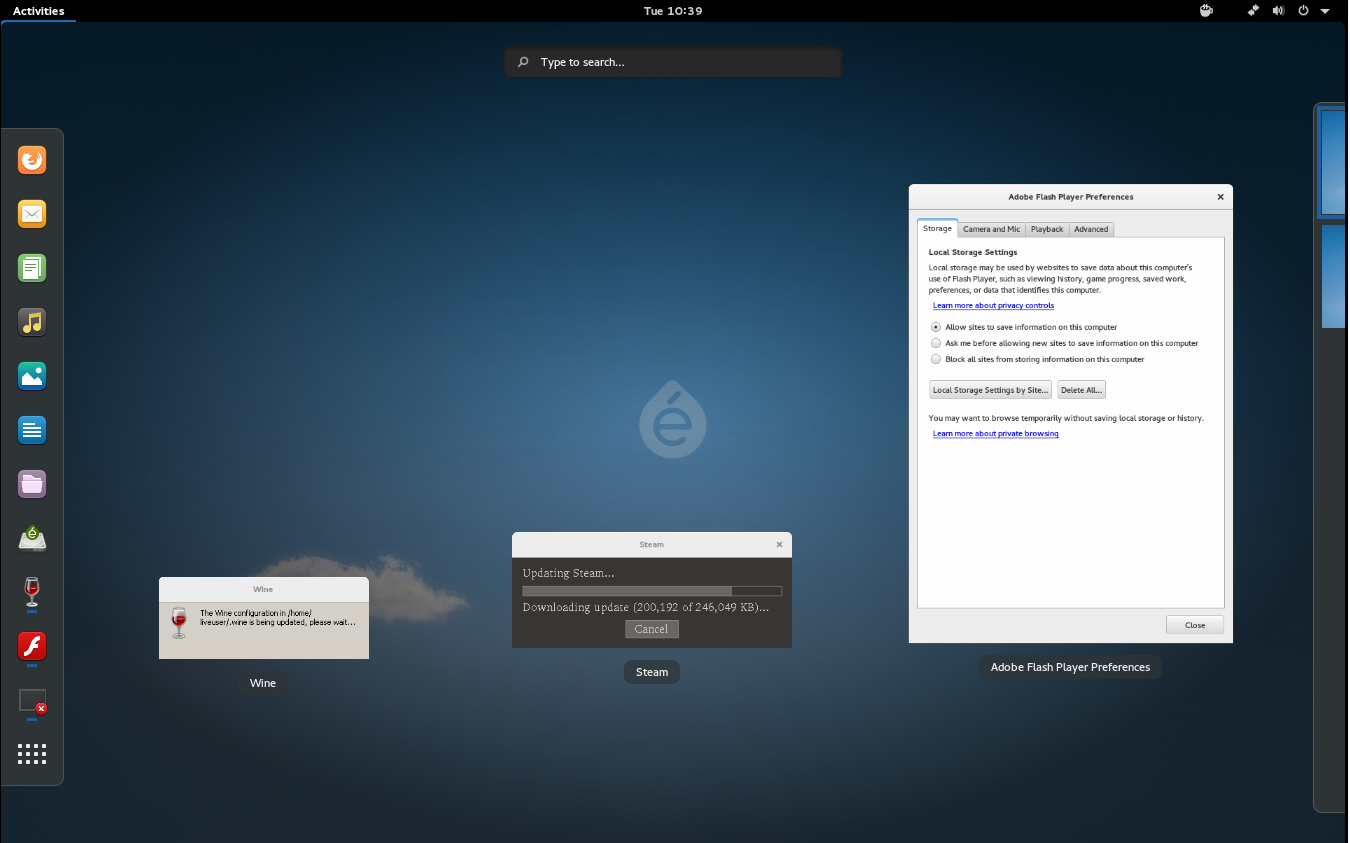
Task: Select Allow sites to save information radio button
Action: [x=936, y=327]
